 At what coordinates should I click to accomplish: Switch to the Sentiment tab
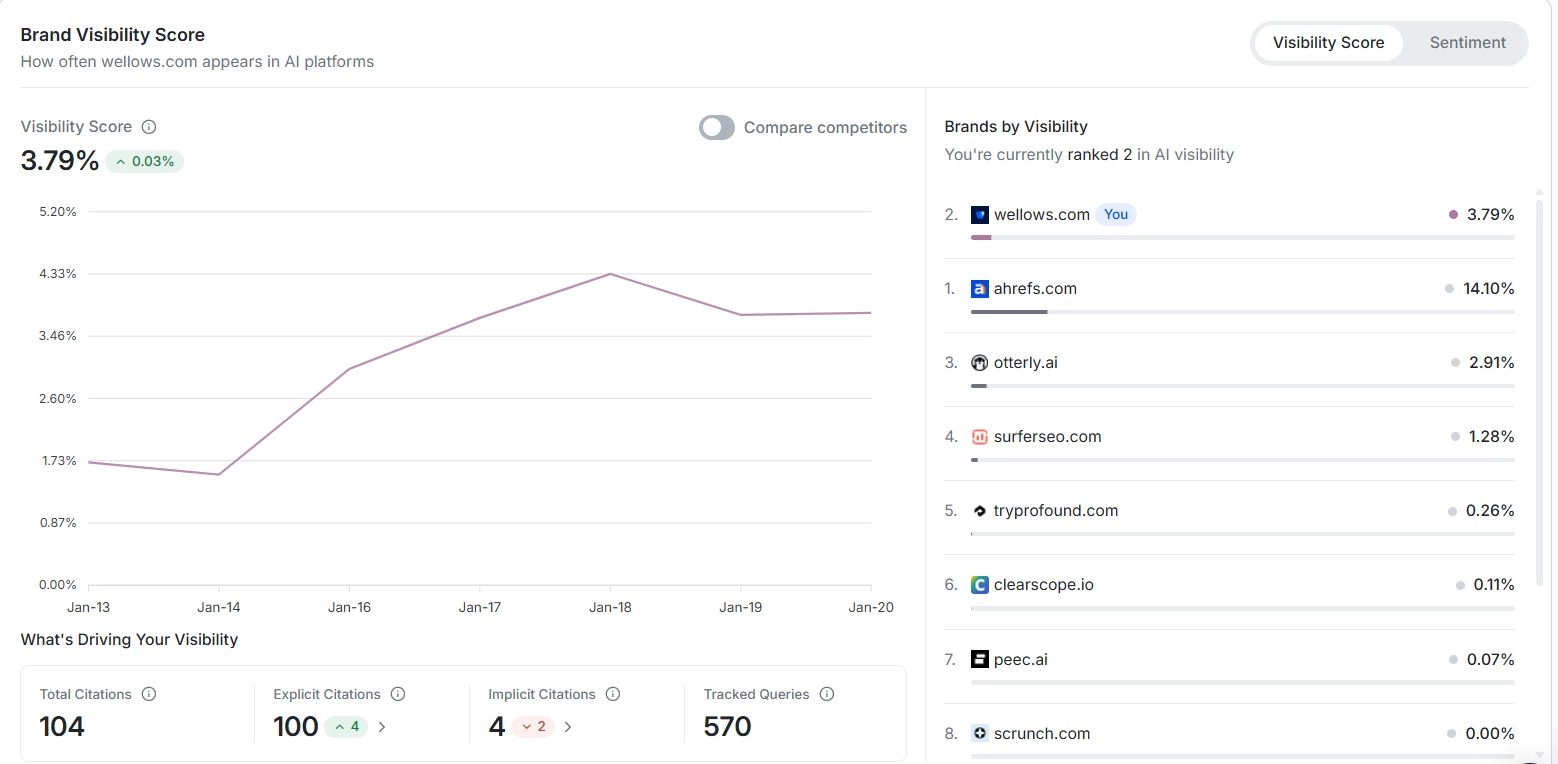tap(1467, 43)
